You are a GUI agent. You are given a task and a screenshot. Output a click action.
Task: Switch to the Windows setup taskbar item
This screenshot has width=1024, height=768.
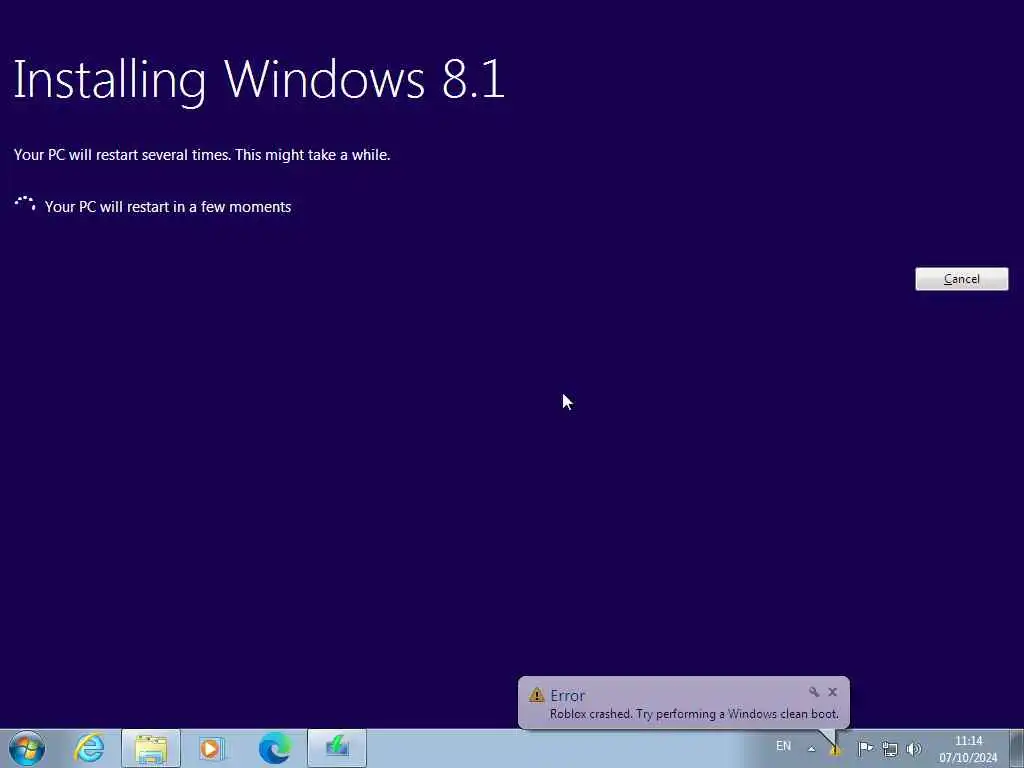click(x=336, y=748)
